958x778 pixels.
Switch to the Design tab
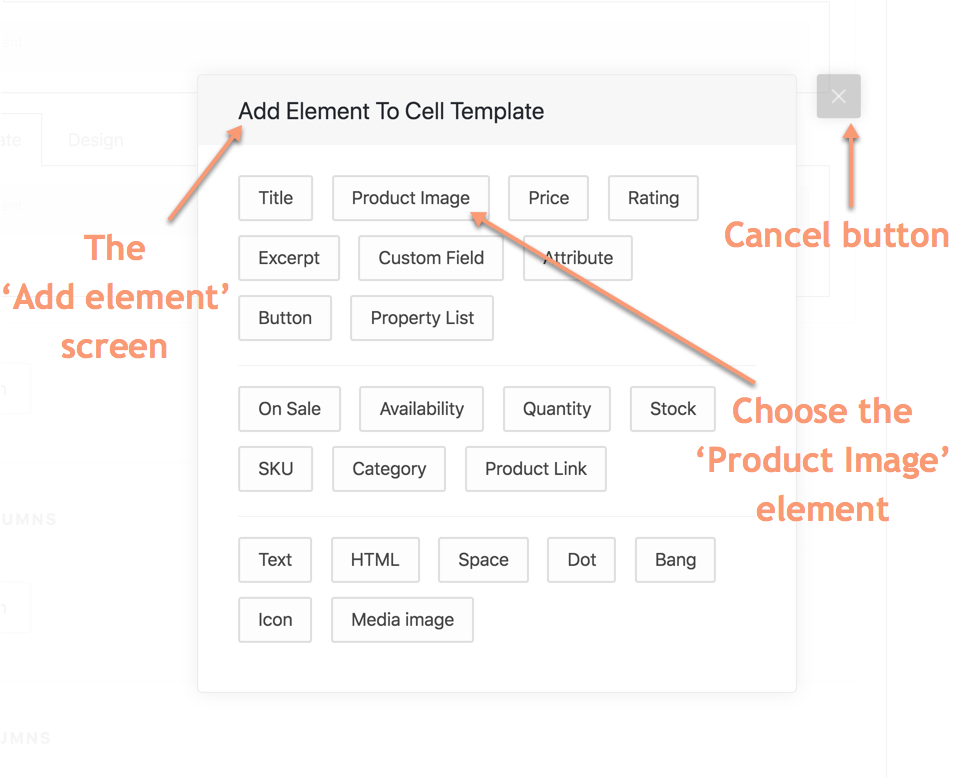pos(96,140)
